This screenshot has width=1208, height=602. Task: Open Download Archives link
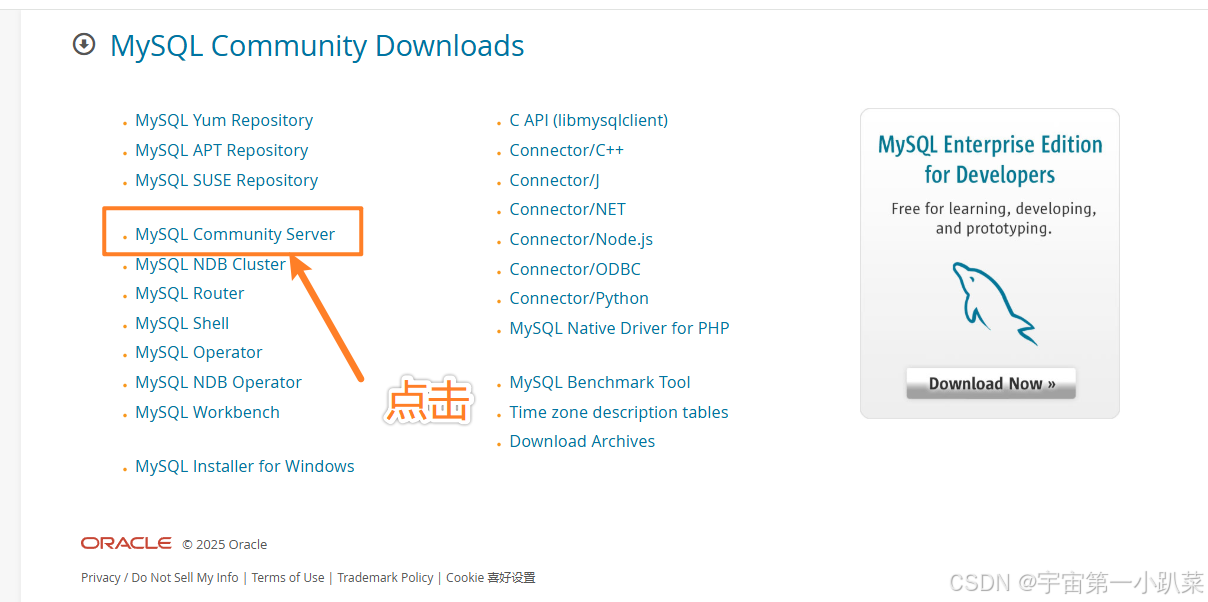[x=582, y=441]
